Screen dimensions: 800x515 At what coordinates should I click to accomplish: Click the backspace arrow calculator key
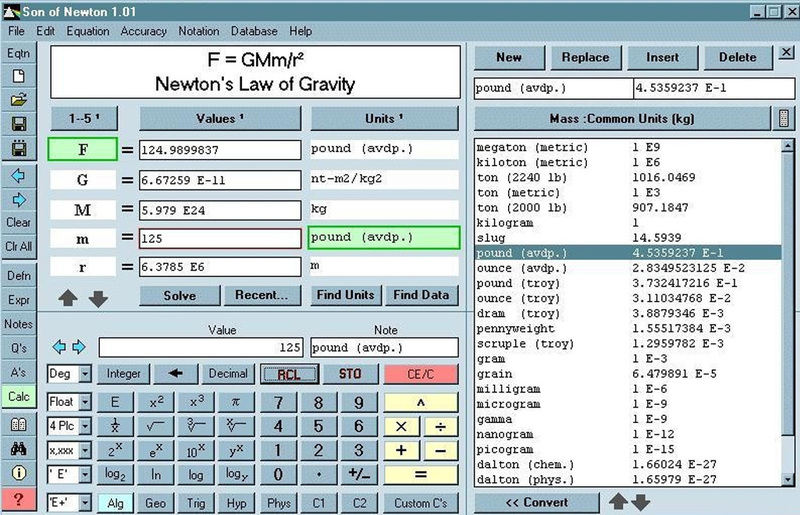176,374
